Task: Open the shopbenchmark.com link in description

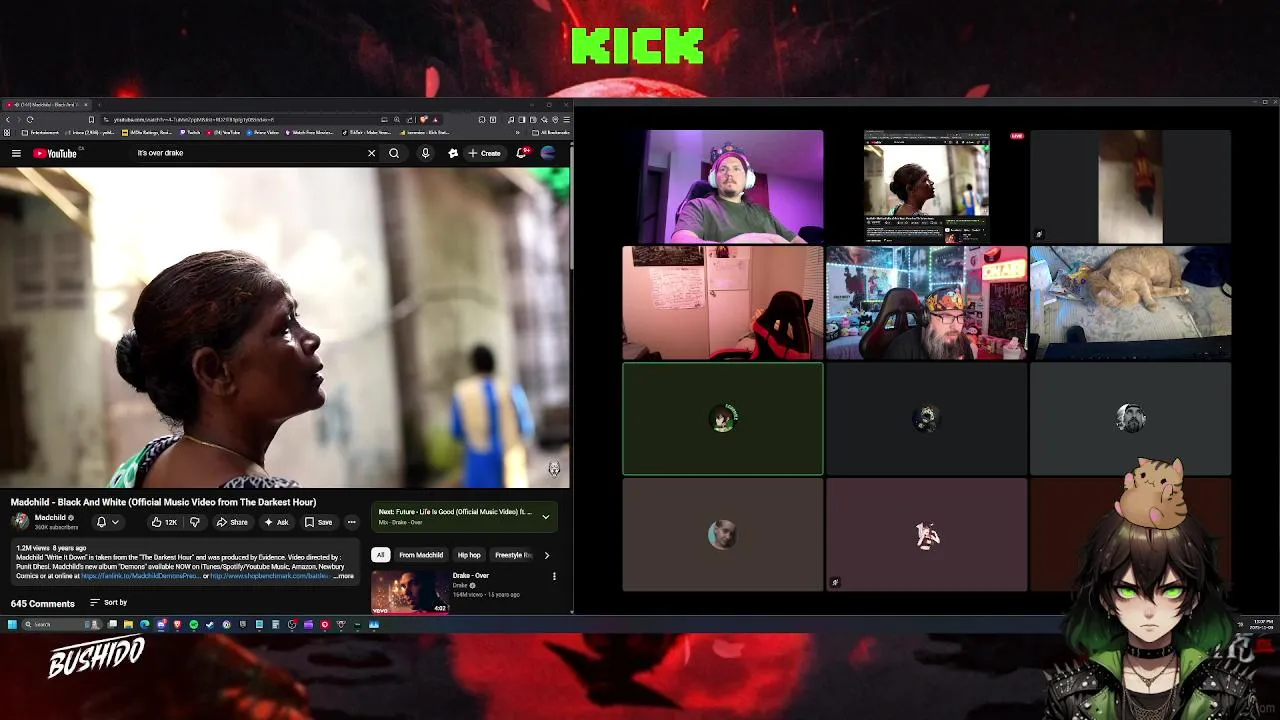Action: (270, 576)
